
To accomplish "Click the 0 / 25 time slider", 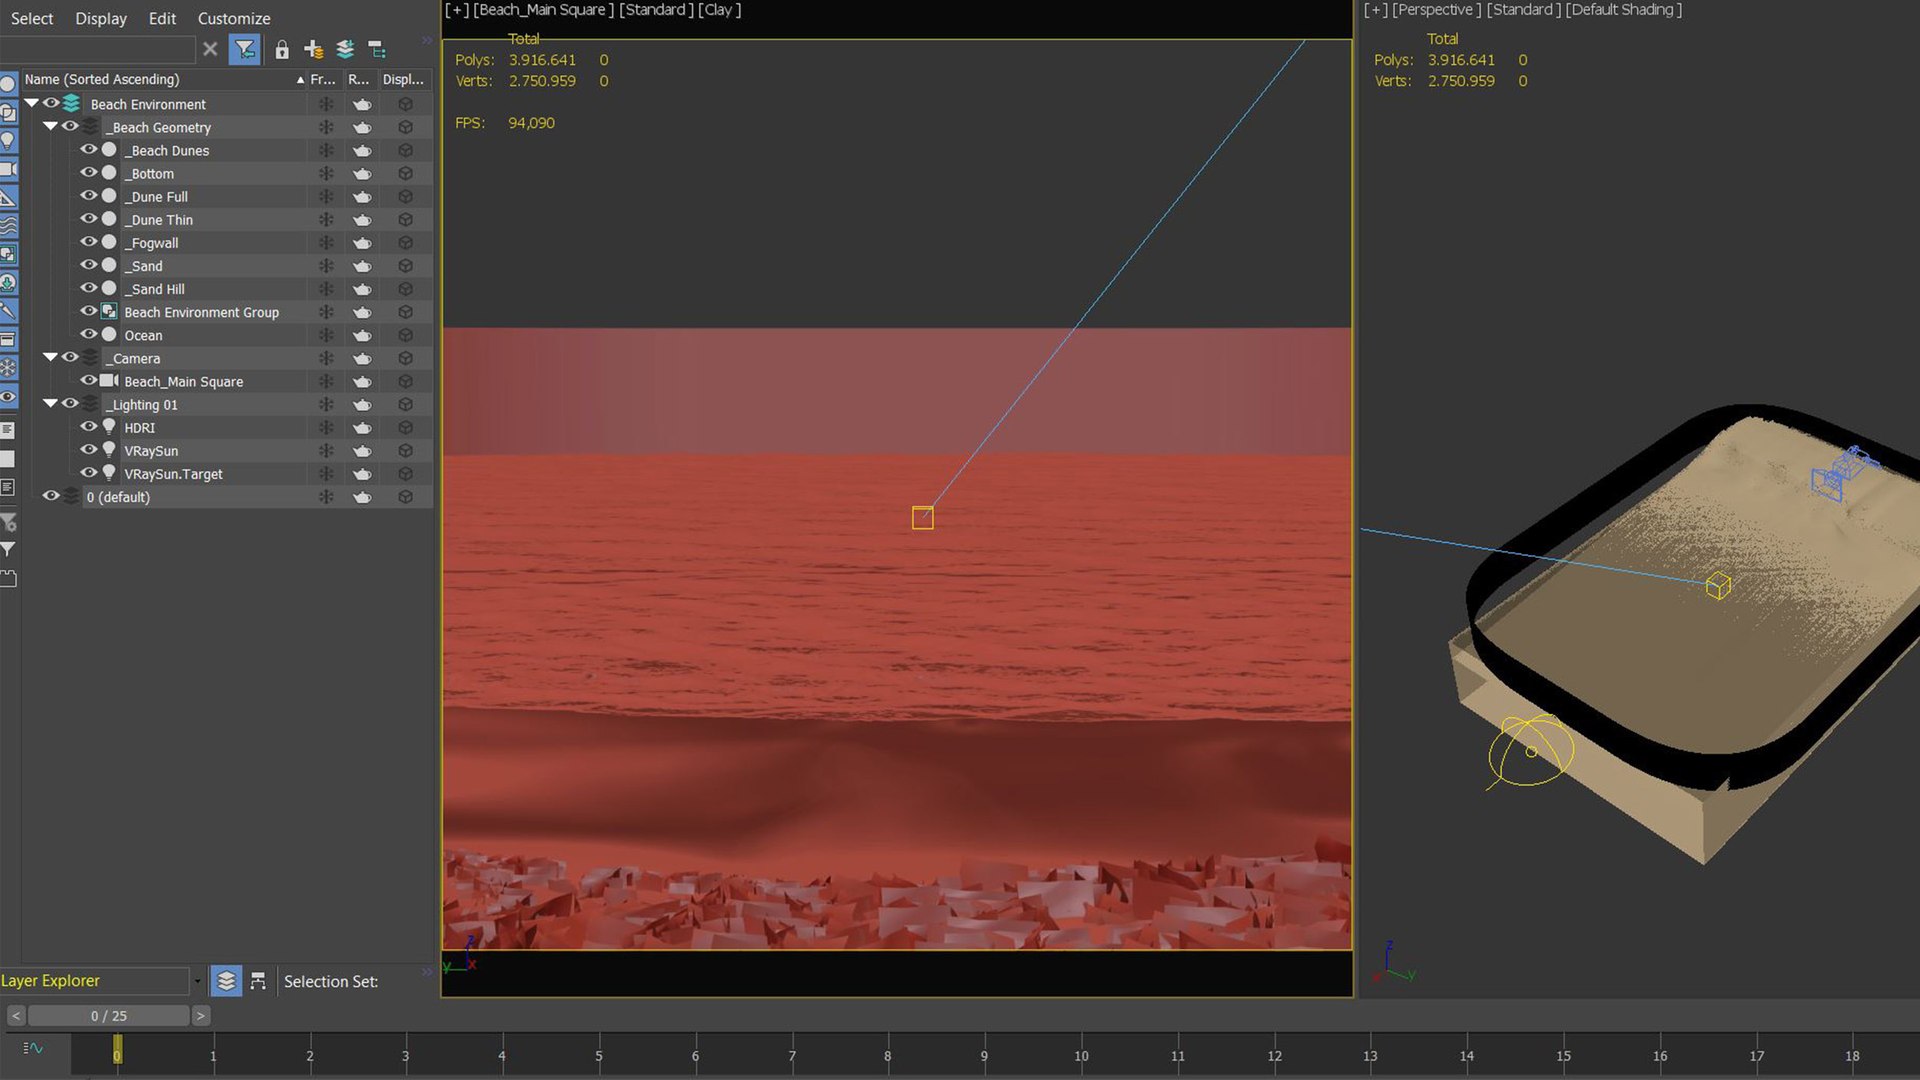I will [108, 1016].
